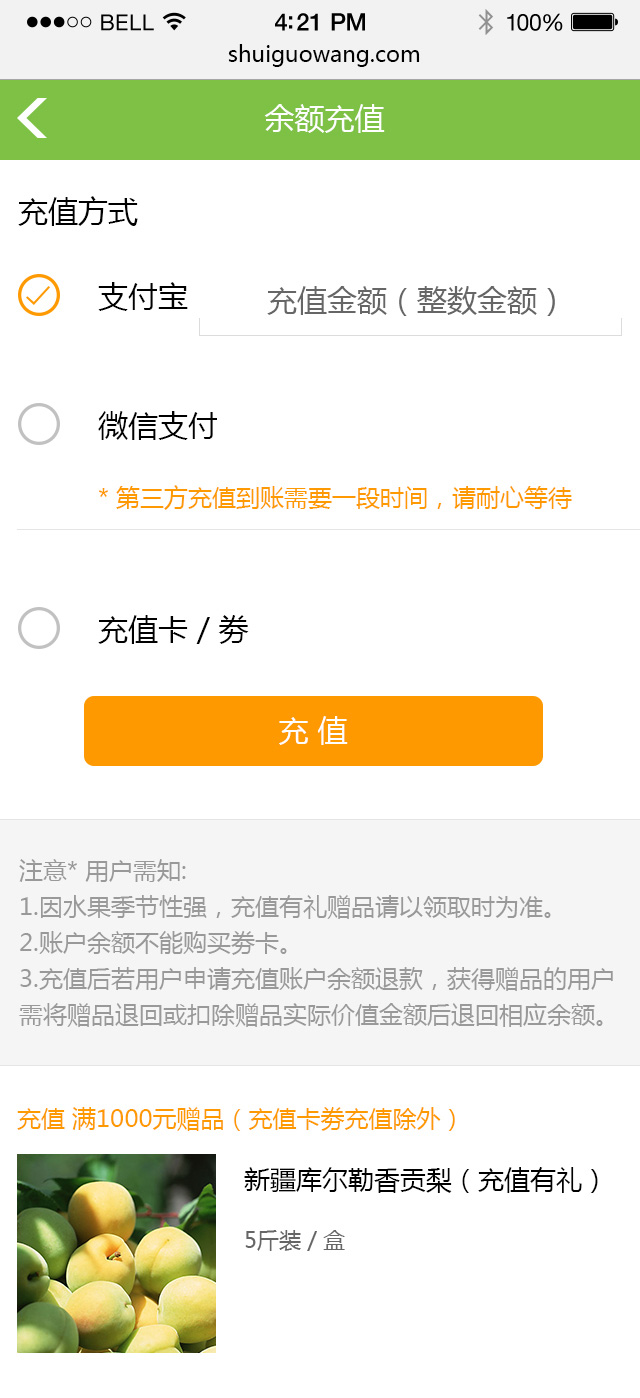Viewport: 640px width, 1398px height.
Task: Select the 支付宝 radio option
Action: click(39, 295)
